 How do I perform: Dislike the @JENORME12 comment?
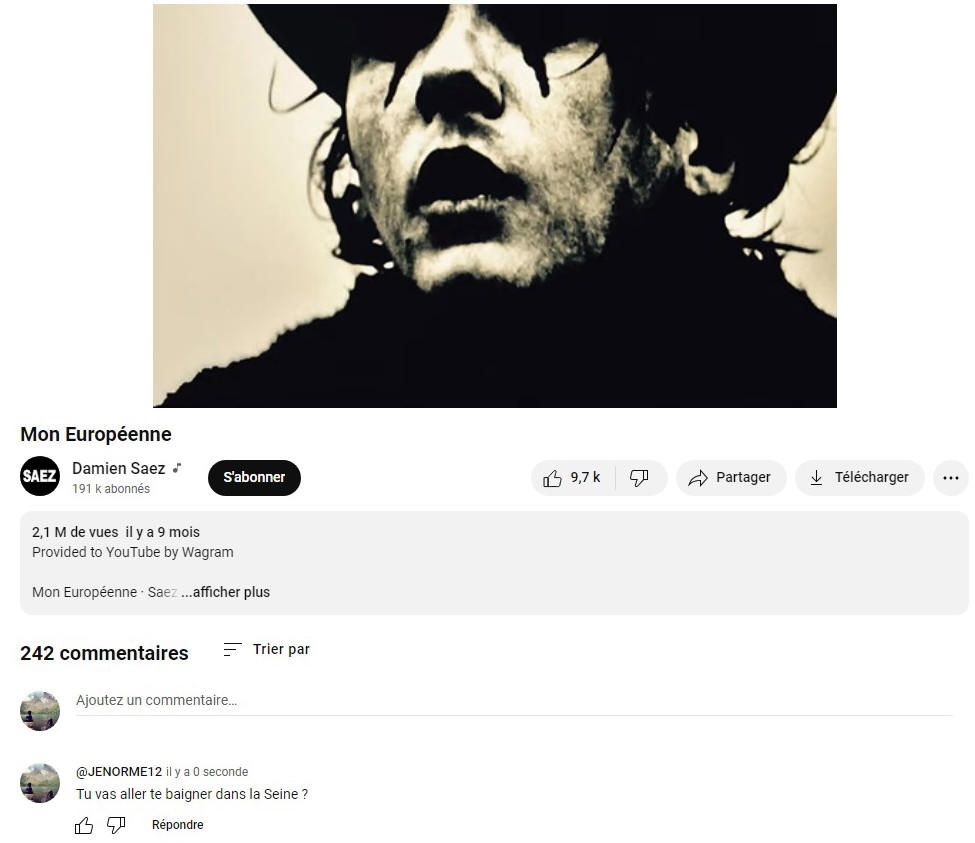coord(116,825)
